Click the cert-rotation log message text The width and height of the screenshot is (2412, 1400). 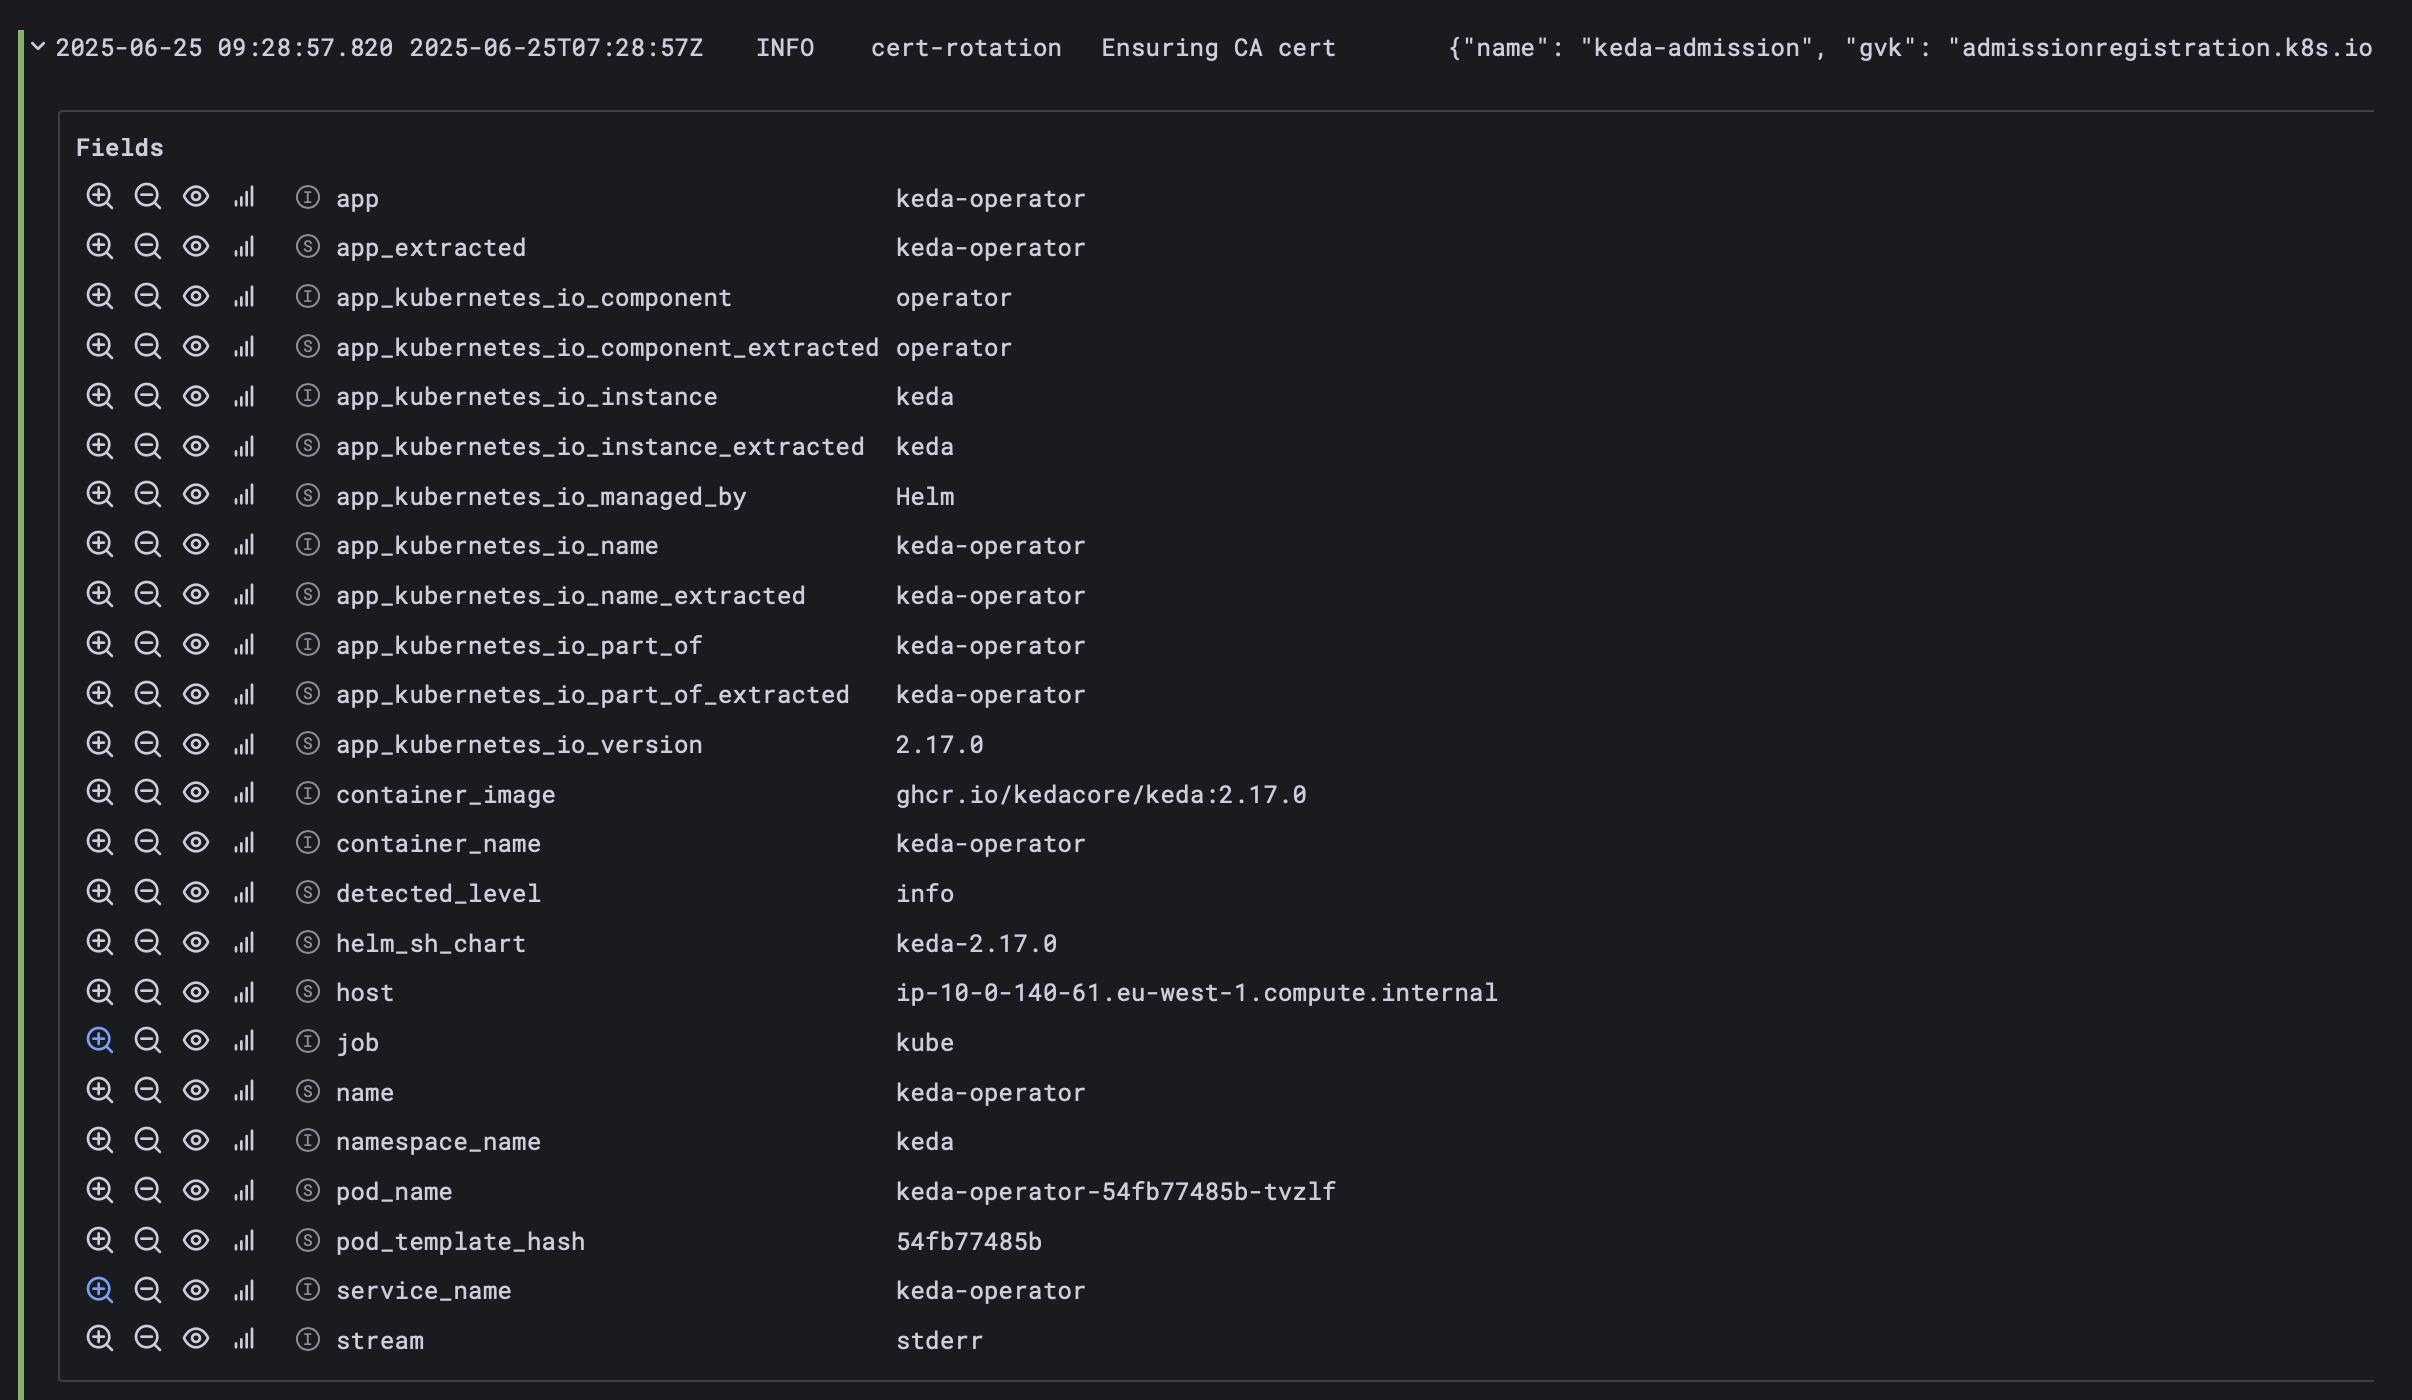click(966, 47)
